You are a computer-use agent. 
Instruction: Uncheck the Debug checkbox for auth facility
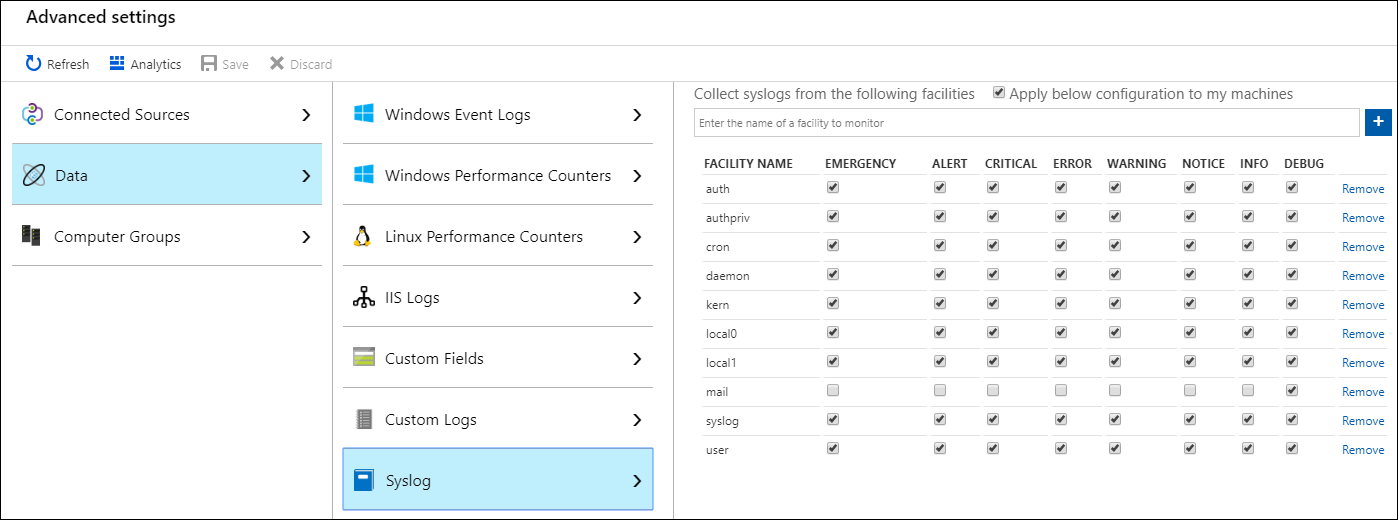1292,187
